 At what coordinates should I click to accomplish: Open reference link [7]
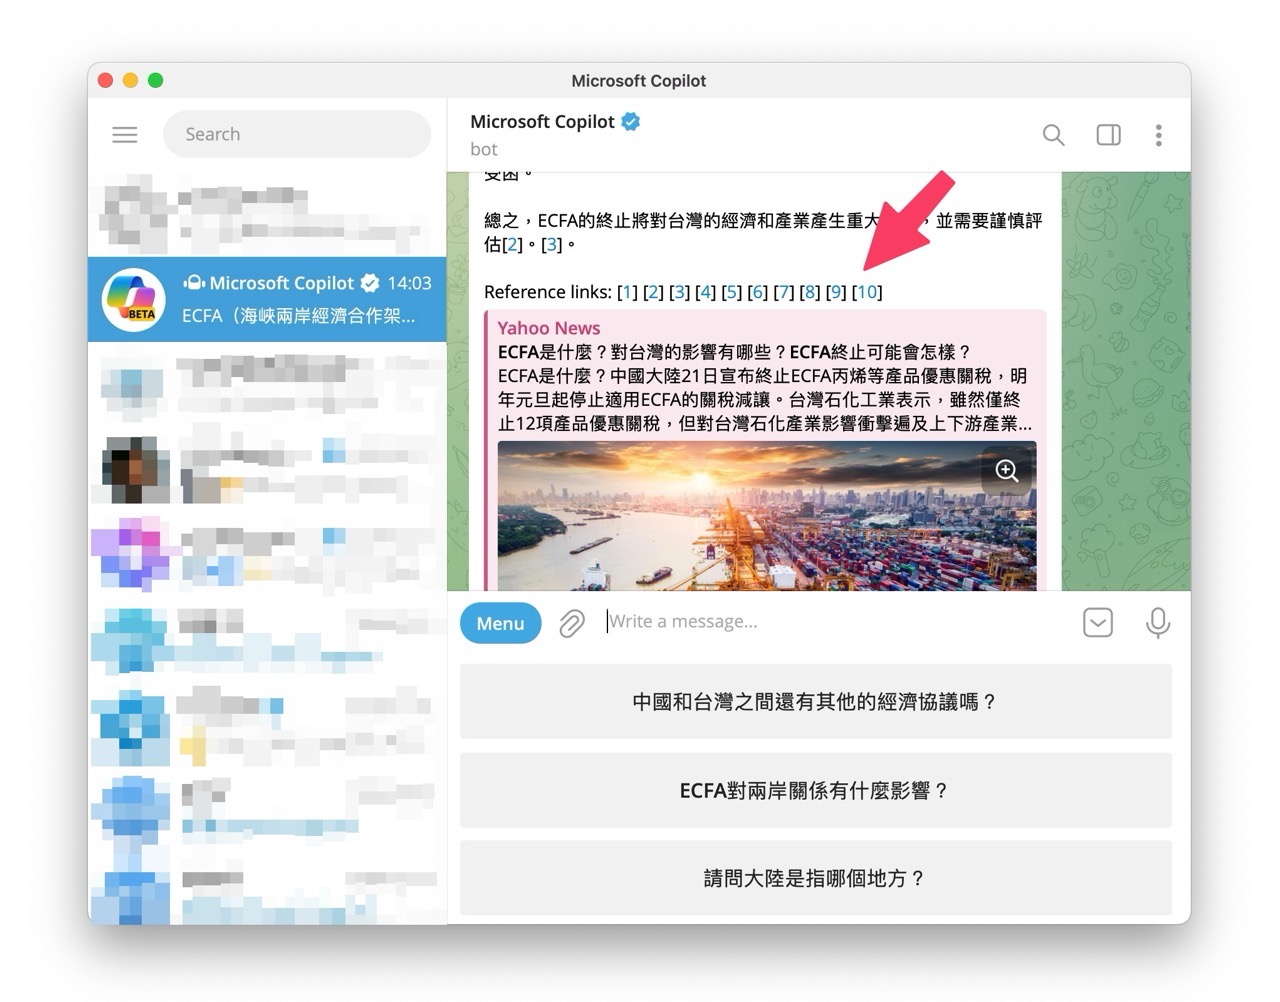click(783, 292)
